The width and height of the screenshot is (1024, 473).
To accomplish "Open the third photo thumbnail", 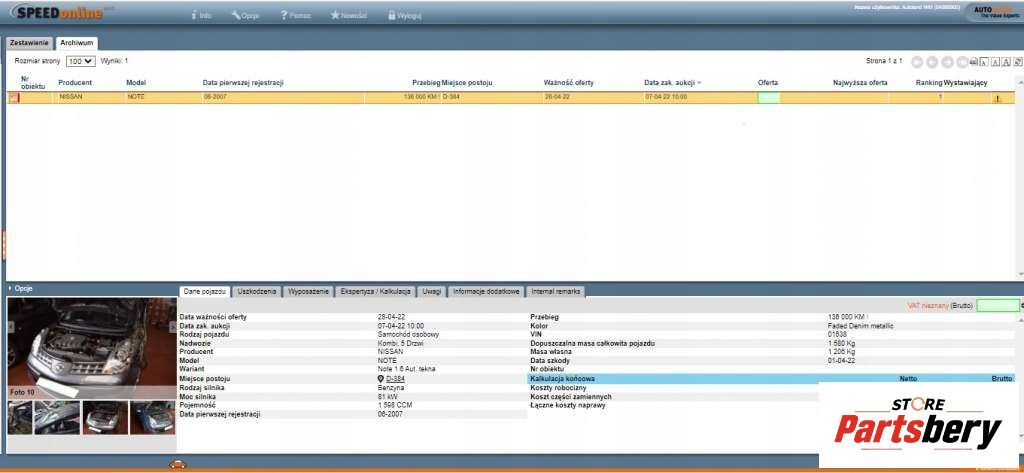I will tap(105, 417).
